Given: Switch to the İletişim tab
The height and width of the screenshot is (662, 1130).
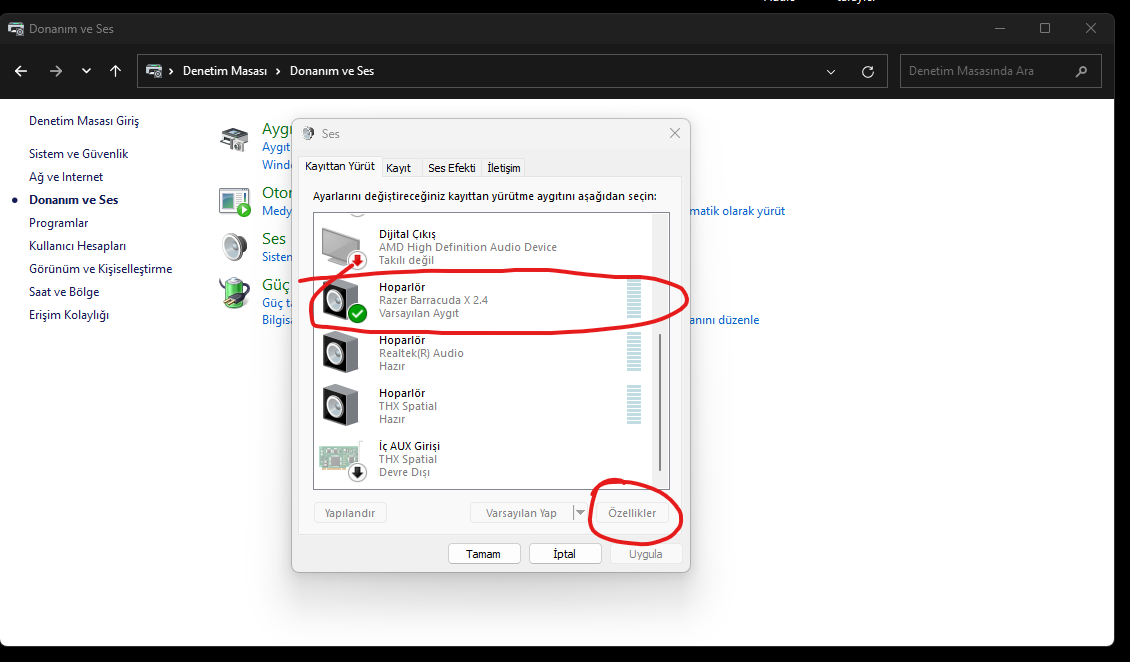Looking at the screenshot, I should click(504, 168).
